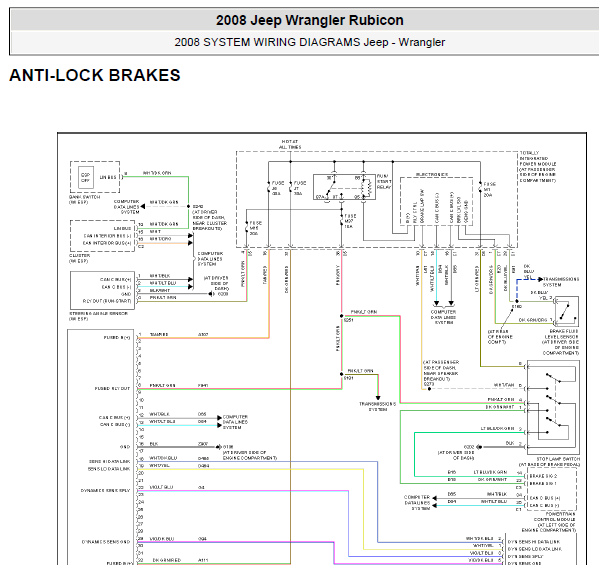Screen dimensions: 599x565
Task: Select the FUSE J8 label
Action: click(x=277, y=188)
